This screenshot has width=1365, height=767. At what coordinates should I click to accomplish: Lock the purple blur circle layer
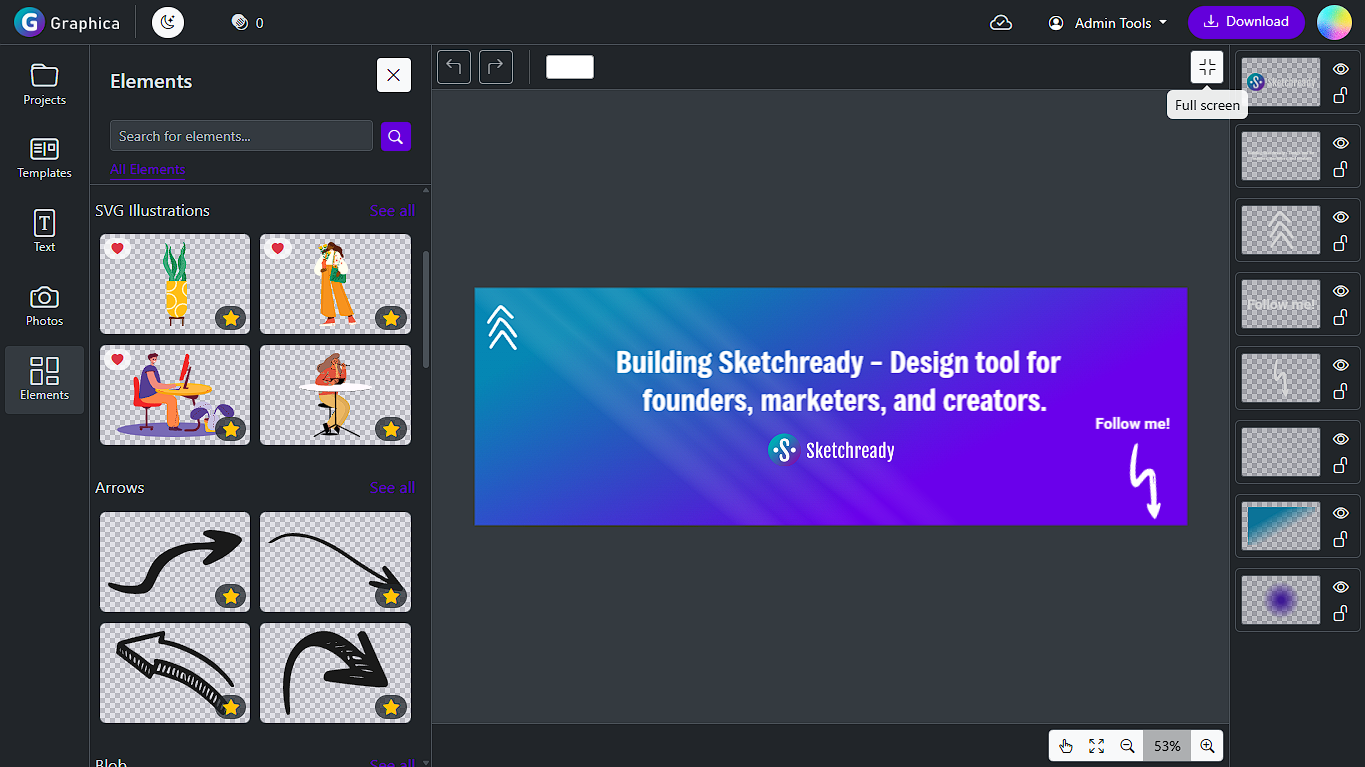point(1340,613)
